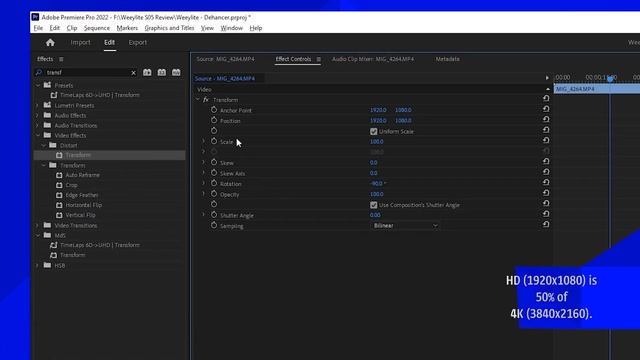Filter by Accelerated Effects icon

tap(147, 72)
